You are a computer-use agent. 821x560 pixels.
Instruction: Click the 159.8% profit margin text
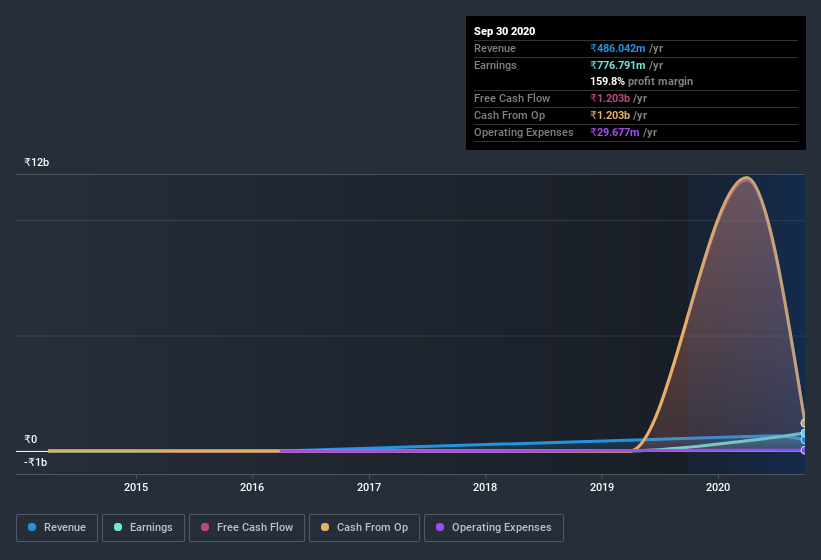(641, 81)
